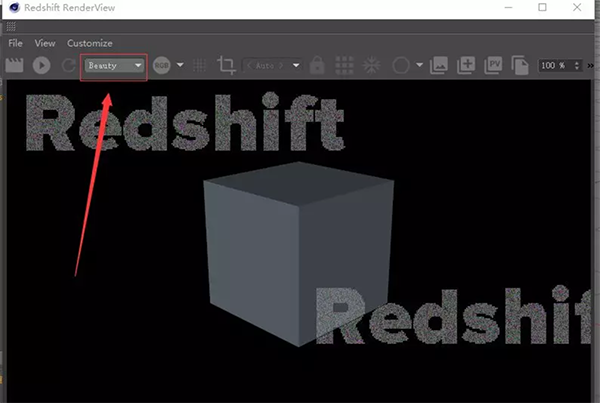
Task: Show more toolbar items via chevron
Action: 590,65
